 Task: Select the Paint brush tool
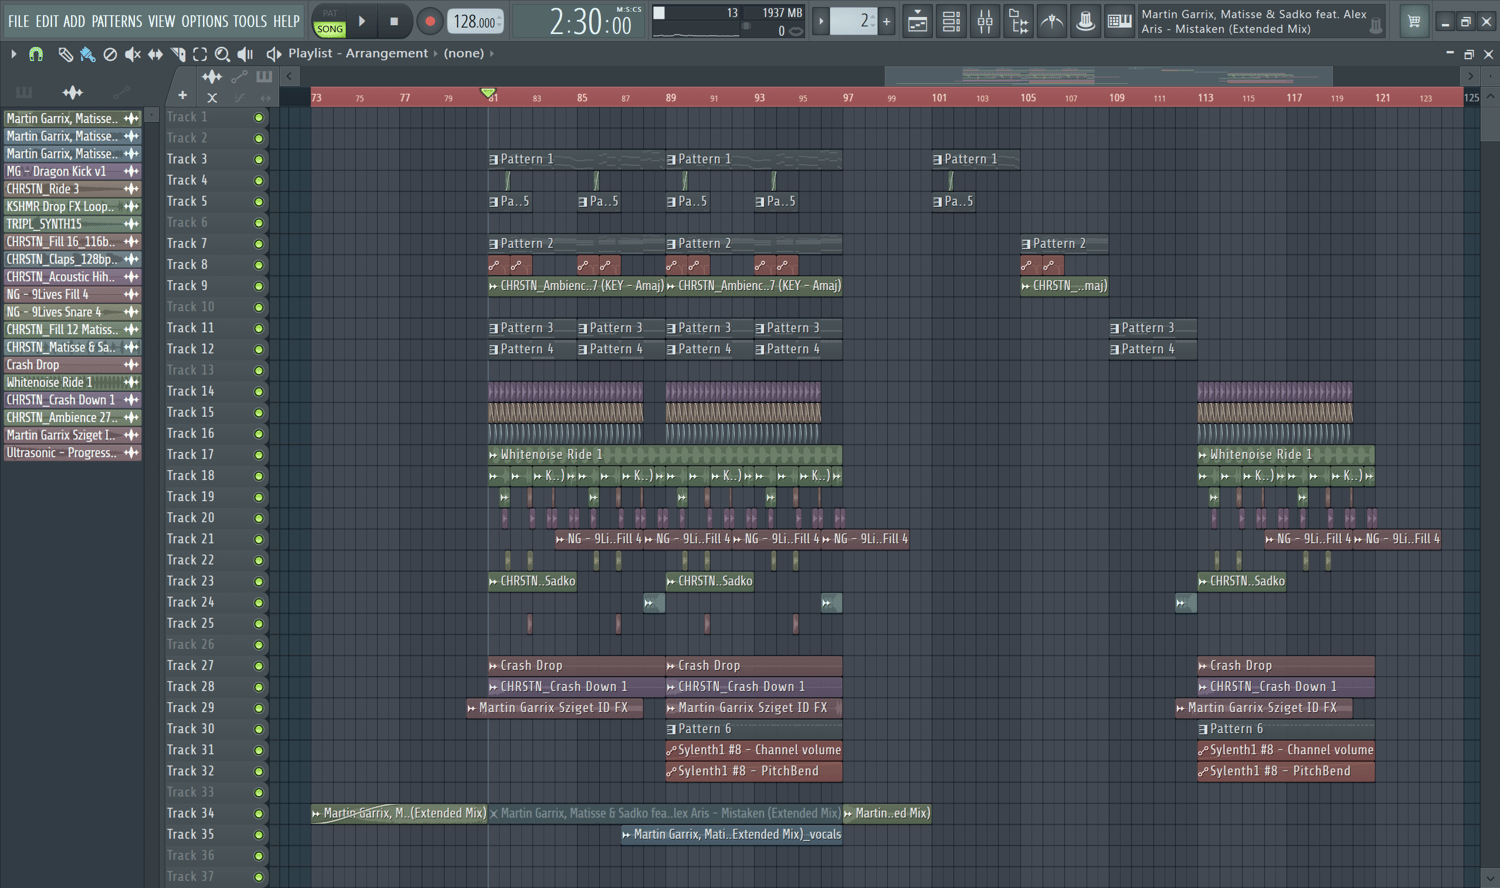click(x=88, y=54)
